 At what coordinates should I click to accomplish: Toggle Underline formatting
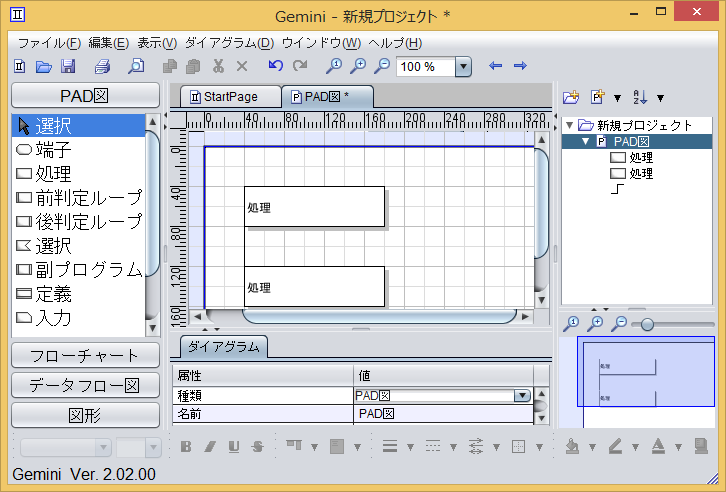pyautogui.click(x=234, y=446)
